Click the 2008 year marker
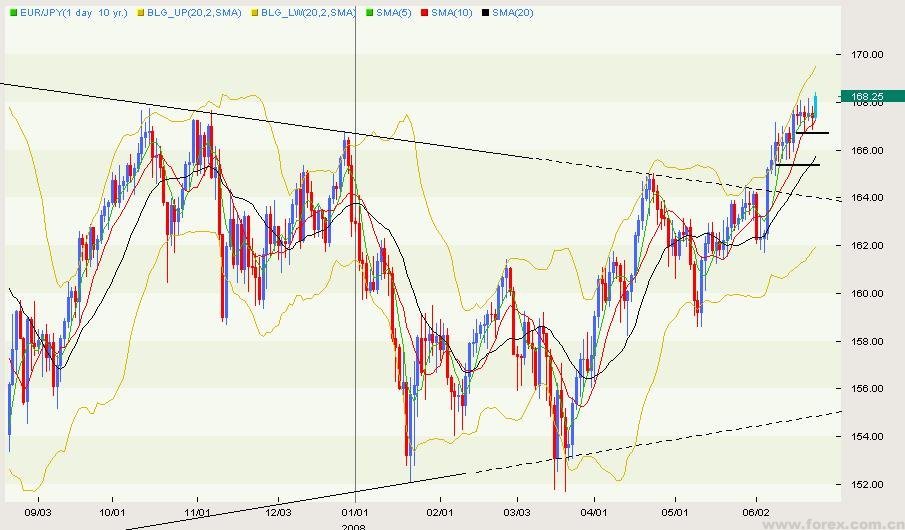This screenshot has width=905, height=530. coord(353,523)
